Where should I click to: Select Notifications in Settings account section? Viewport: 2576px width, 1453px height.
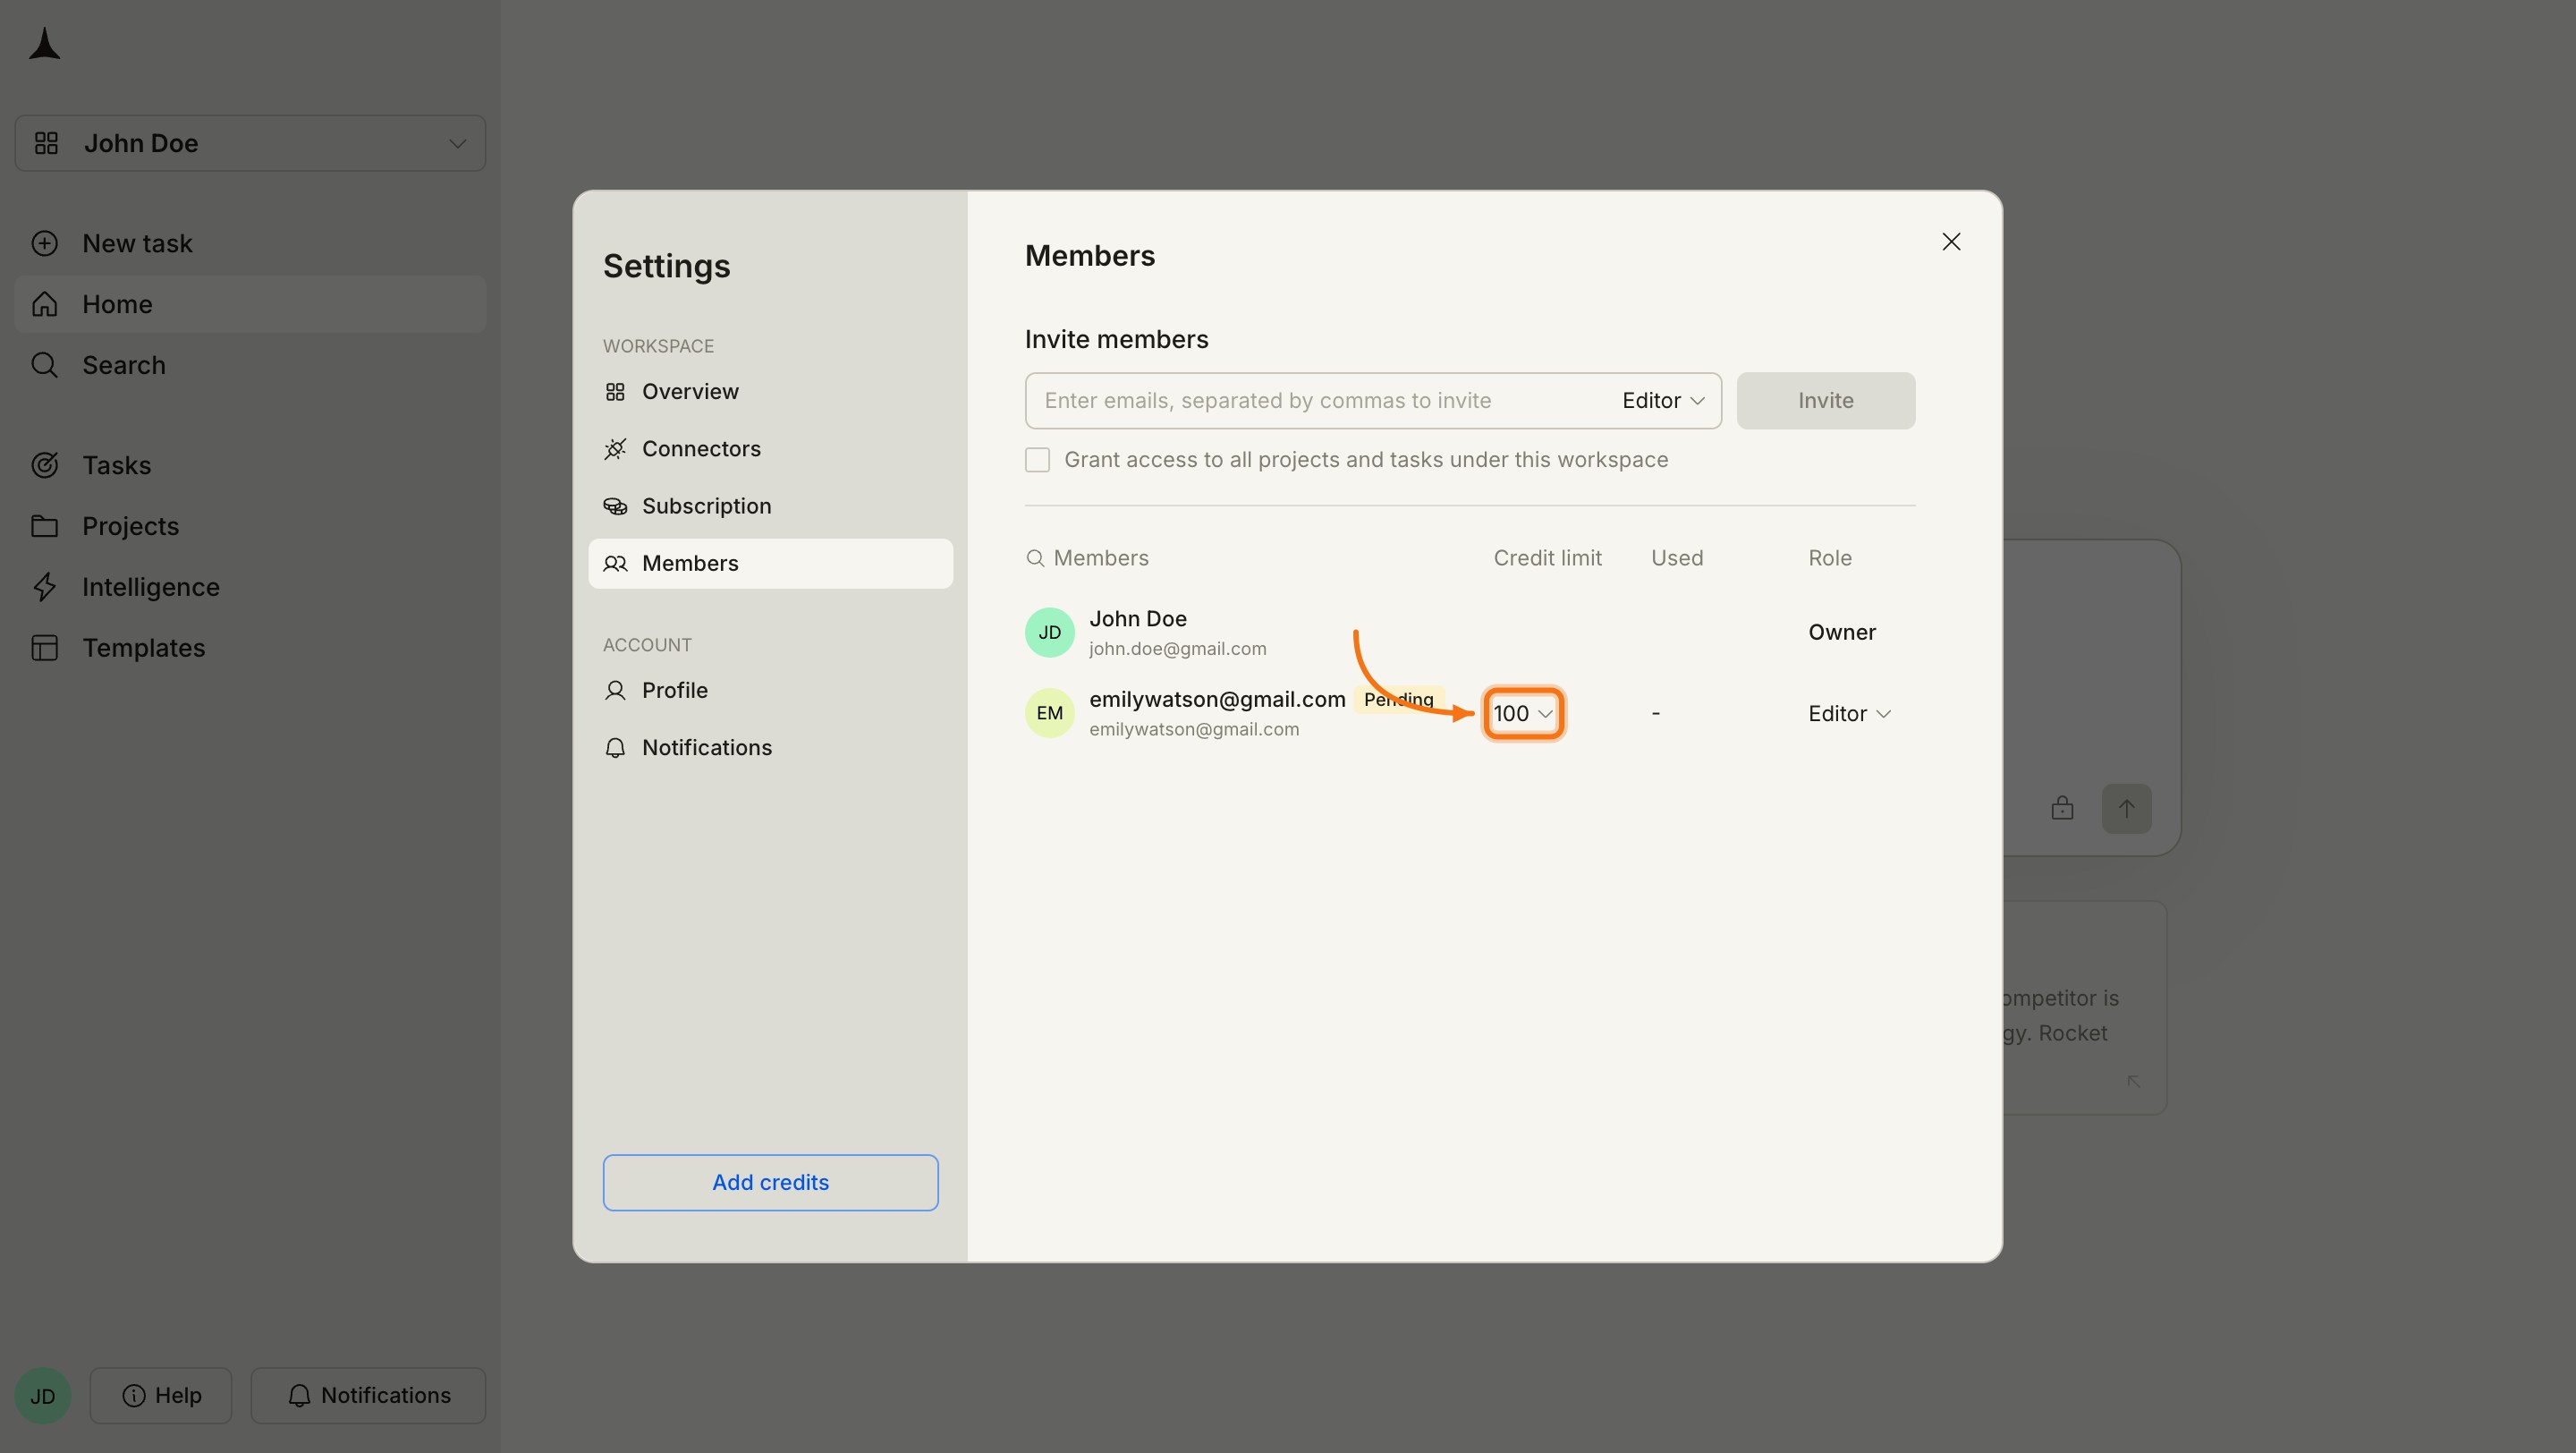(770, 747)
